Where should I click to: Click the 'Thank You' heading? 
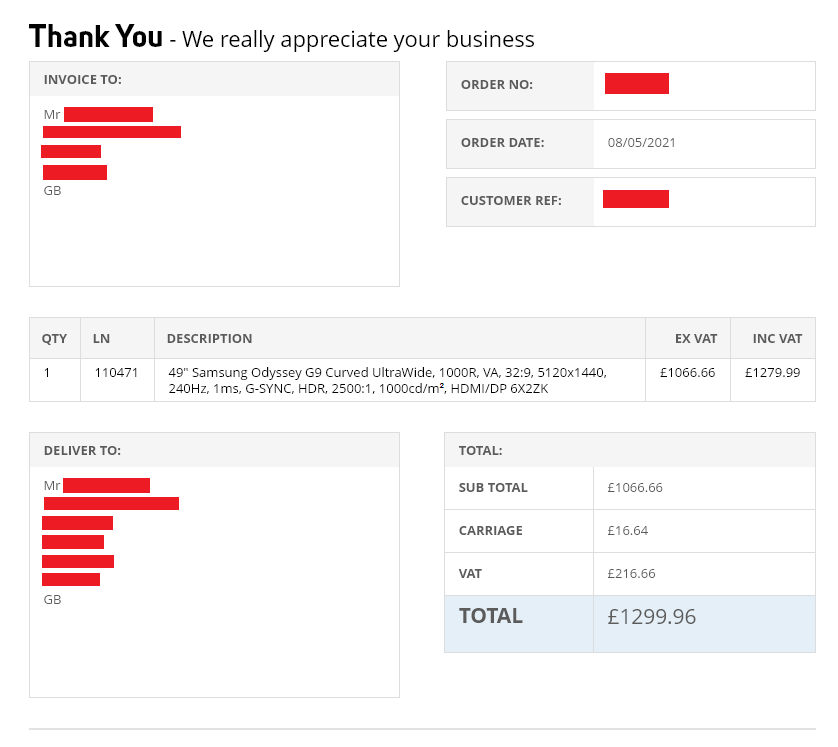pyautogui.click(x=96, y=37)
